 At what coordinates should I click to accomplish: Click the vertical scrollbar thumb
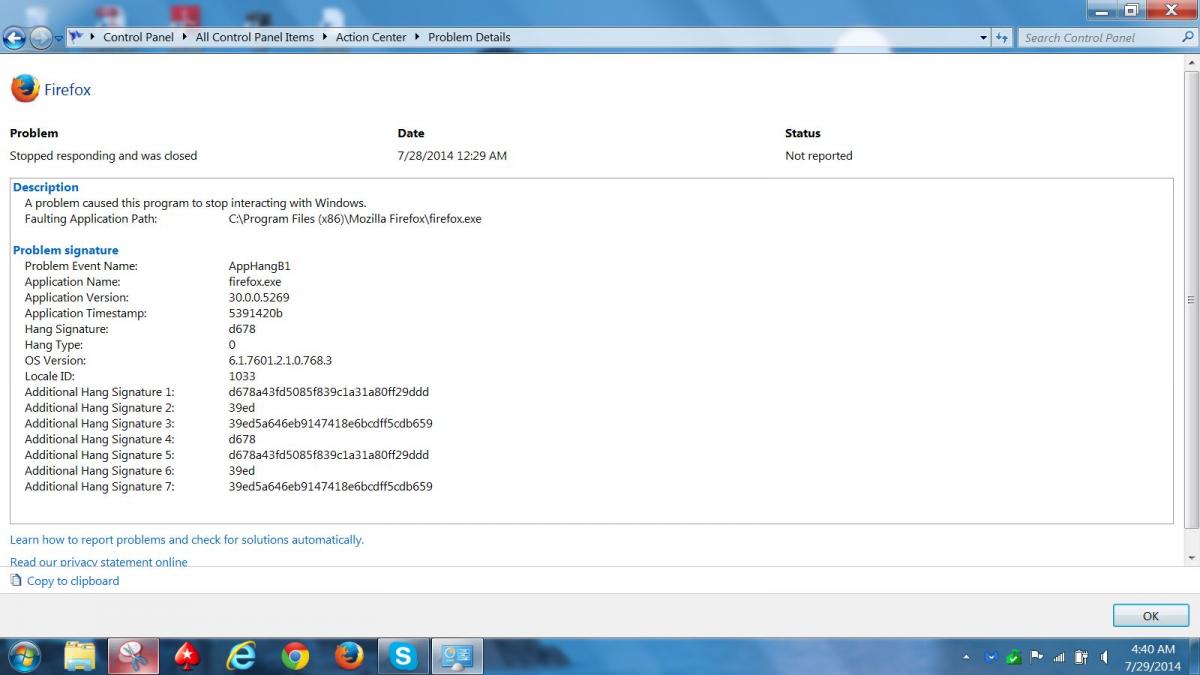pyautogui.click(x=1191, y=300)
